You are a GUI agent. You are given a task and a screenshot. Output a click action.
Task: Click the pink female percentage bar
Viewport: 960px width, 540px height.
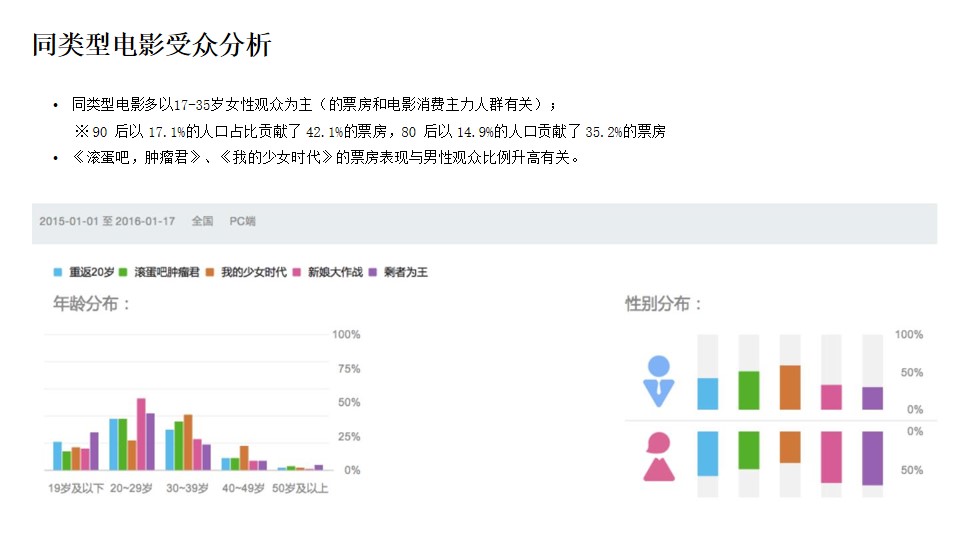click(x=831, y=457)
